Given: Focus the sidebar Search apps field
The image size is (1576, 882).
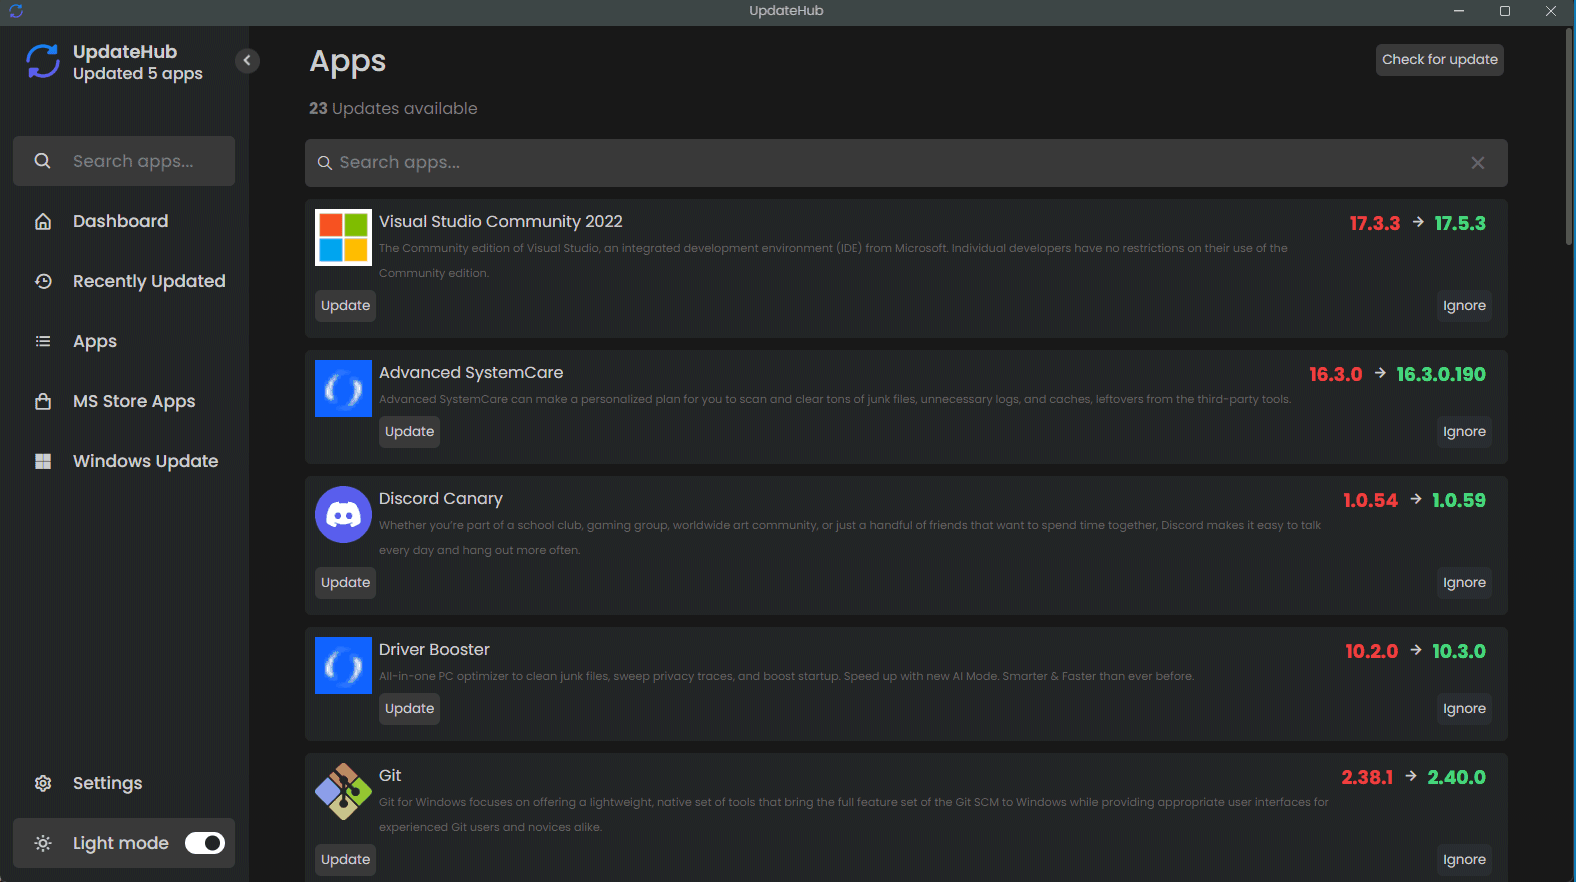Looking at the screenshot, I should pyautogui.click(x=124, y=161).
